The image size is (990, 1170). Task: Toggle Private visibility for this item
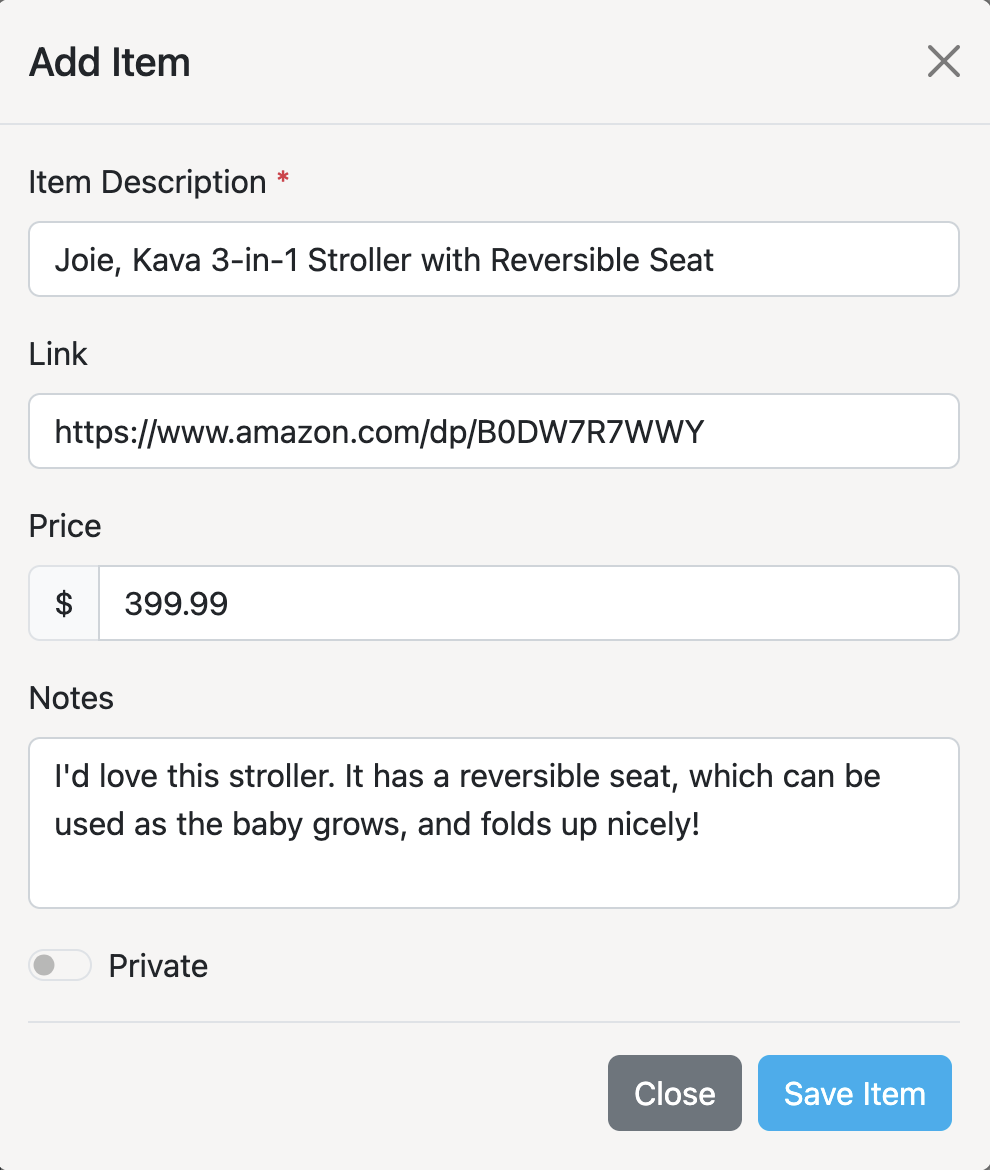(59, 965)
